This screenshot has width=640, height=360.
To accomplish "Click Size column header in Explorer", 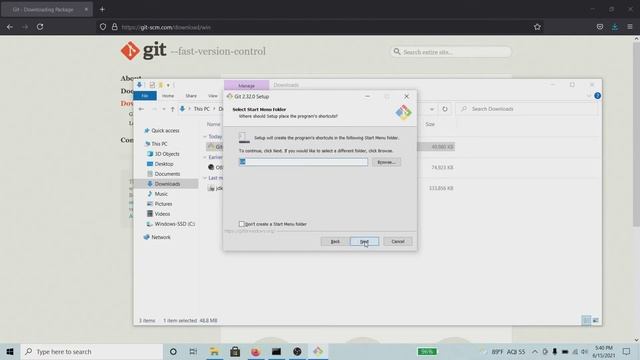I will (x=430, y=124).
